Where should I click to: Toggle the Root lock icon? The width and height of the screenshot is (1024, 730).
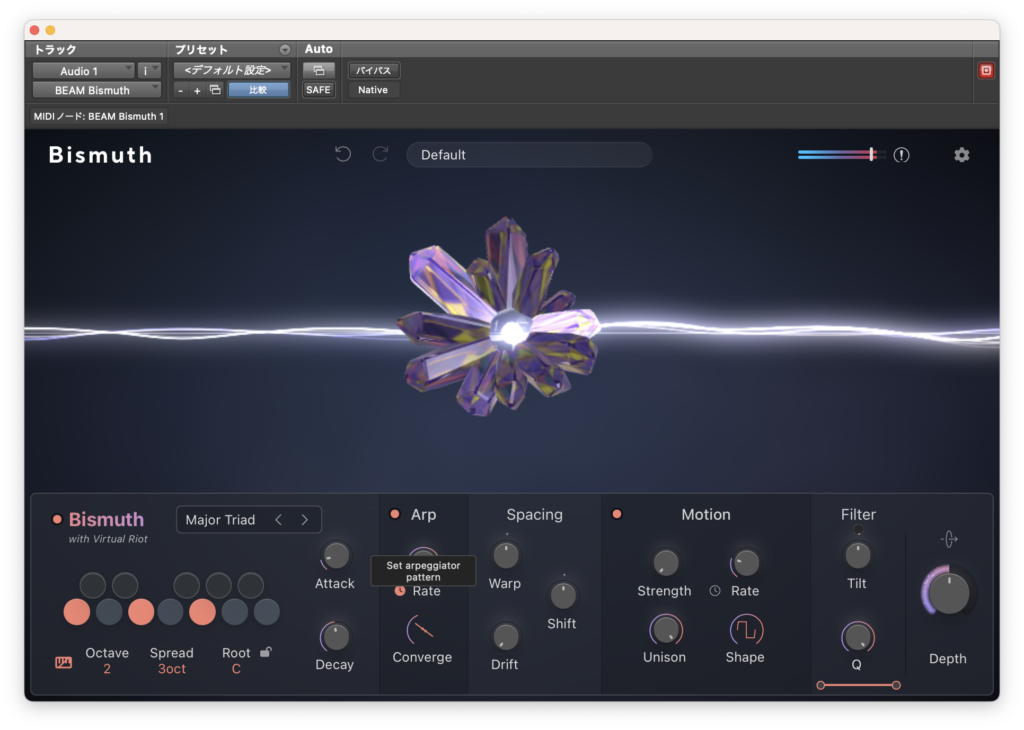click(x=265, y=652)
